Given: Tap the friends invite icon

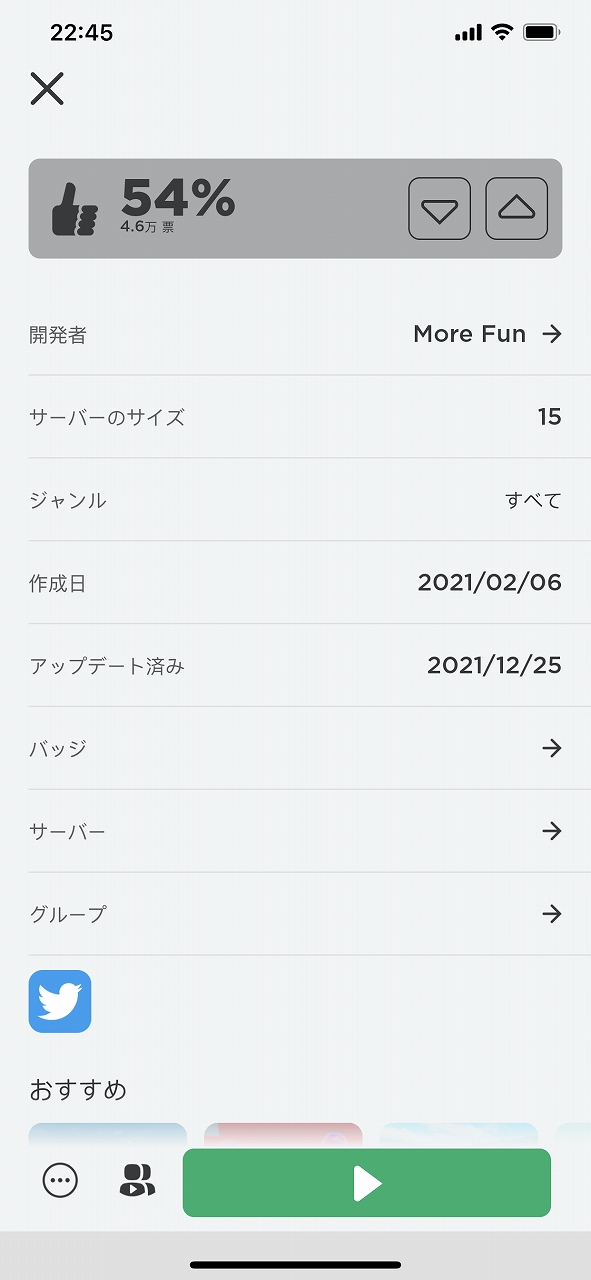Looking at the screenshot, I should click(x=137, y=1181).
